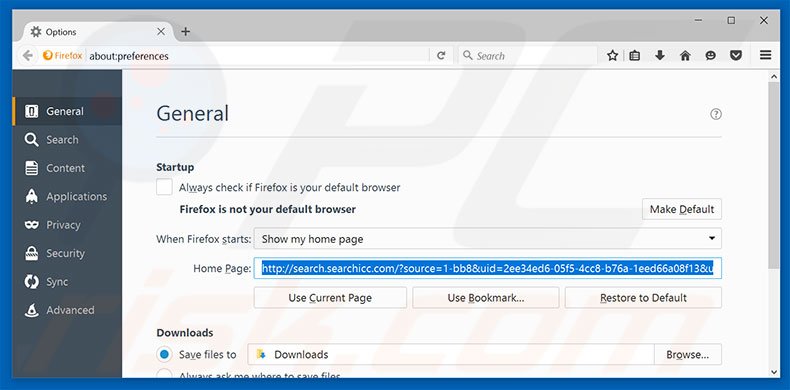The image size is (790, 390).
Task: Click the about:preferences address bar
Action: (257, 55)
